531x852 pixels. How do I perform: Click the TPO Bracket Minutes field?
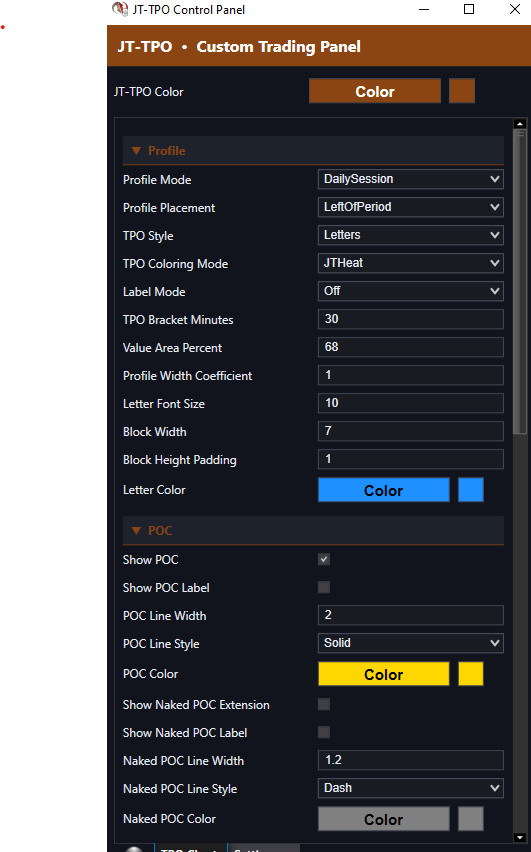tap(410, 319)
